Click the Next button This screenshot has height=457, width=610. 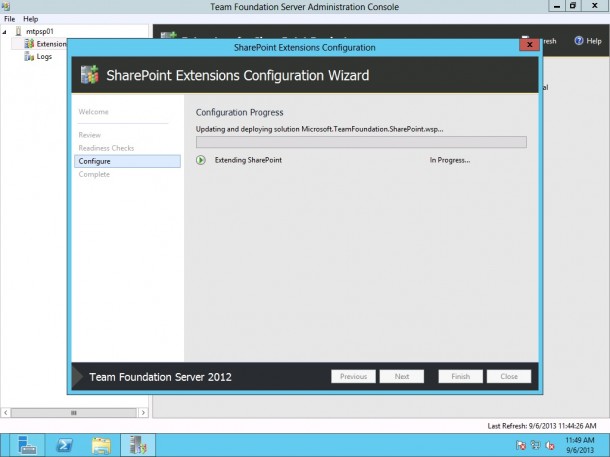(401, 376)
